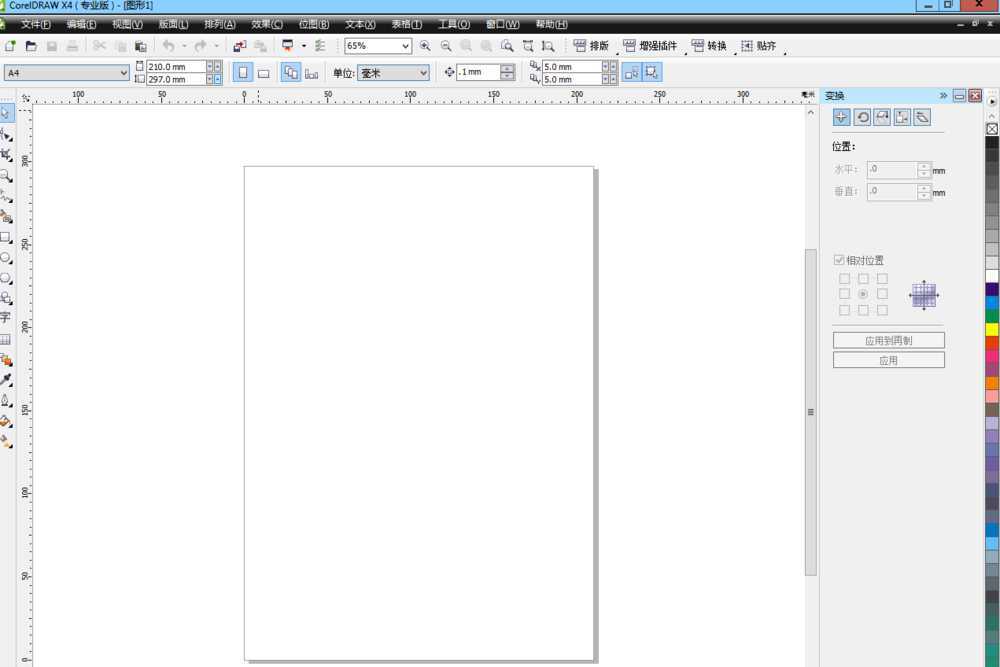Click the Skew icon in the transform docker
Screen dimensions: 1000x667
pos(922,117)
